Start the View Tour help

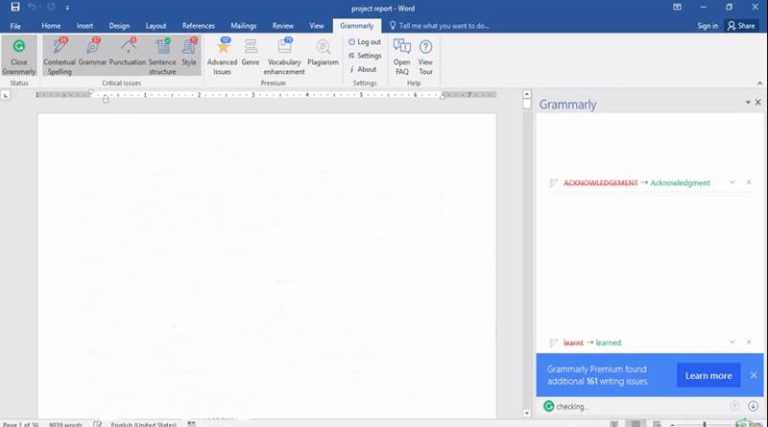(x=426, y=57)
